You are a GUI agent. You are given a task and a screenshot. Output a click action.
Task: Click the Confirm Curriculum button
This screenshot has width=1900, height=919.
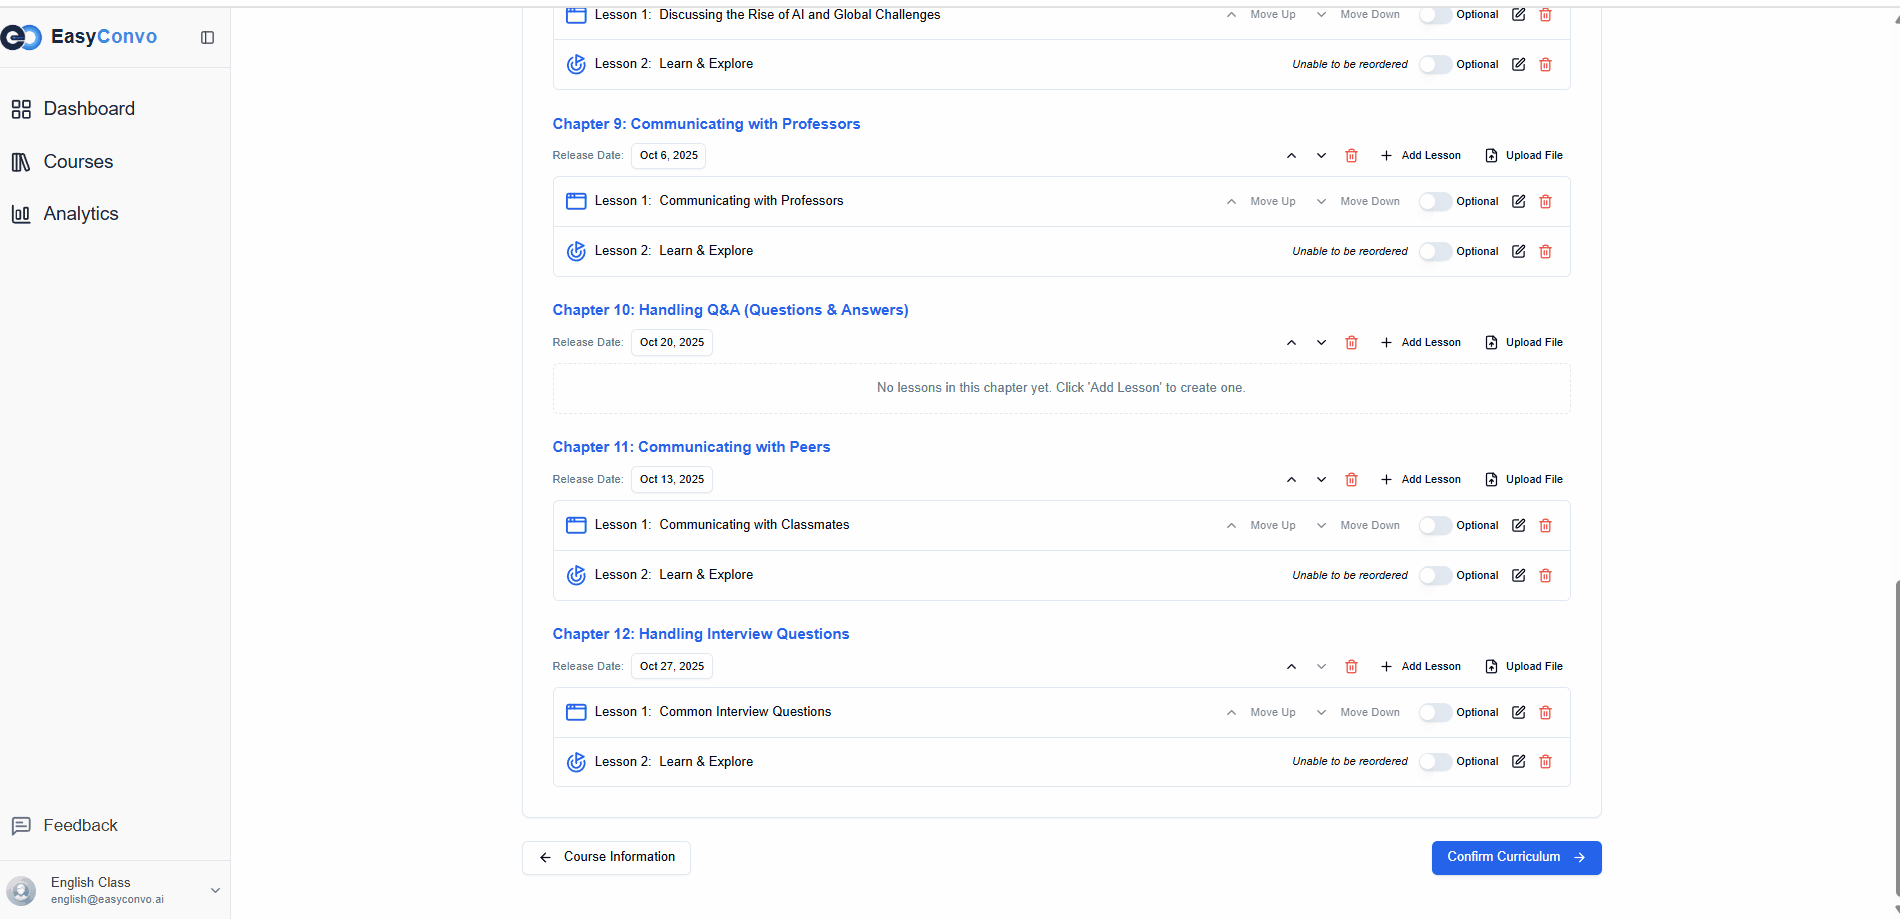click(1515, 858)
